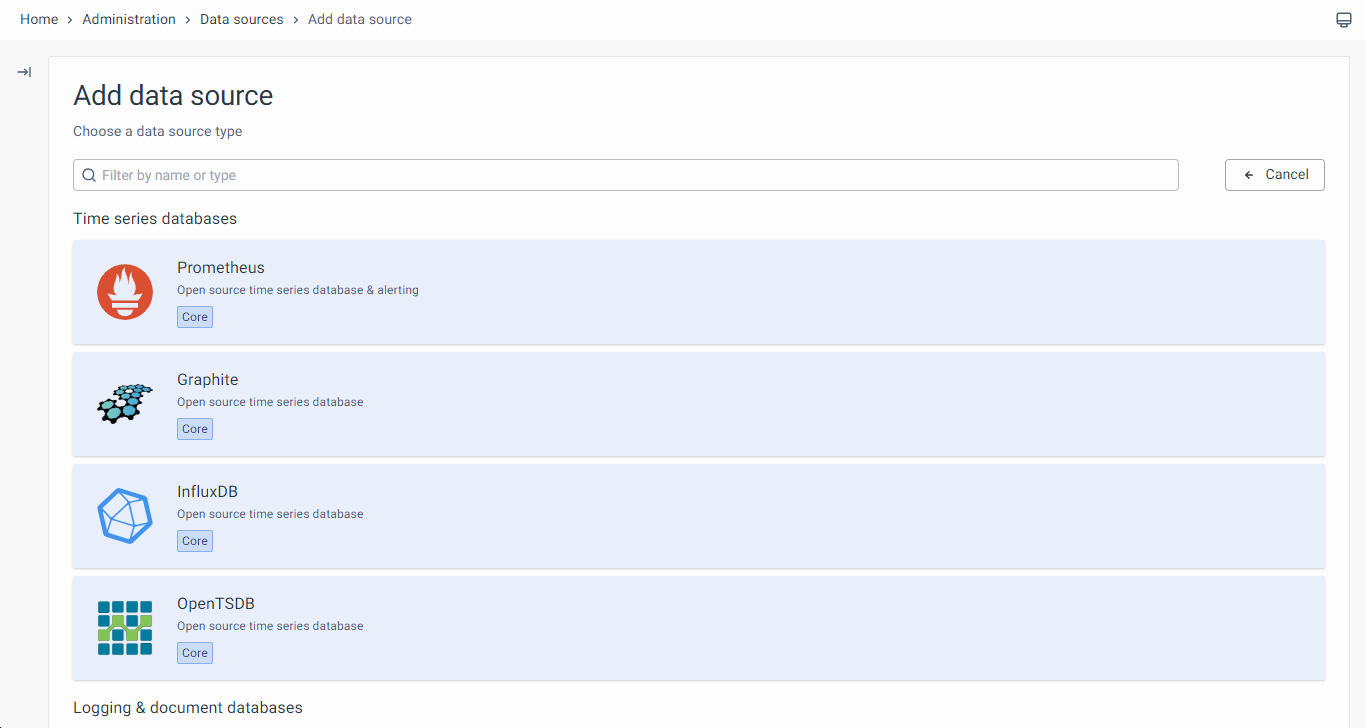Click the back arrow on Cancel button
This screenshot has height=728, width=1366.
click(x=1249, y=175)
